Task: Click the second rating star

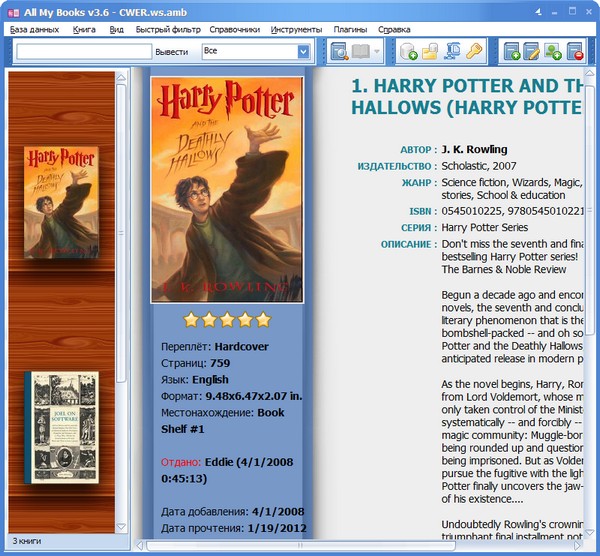Action: 209,320
